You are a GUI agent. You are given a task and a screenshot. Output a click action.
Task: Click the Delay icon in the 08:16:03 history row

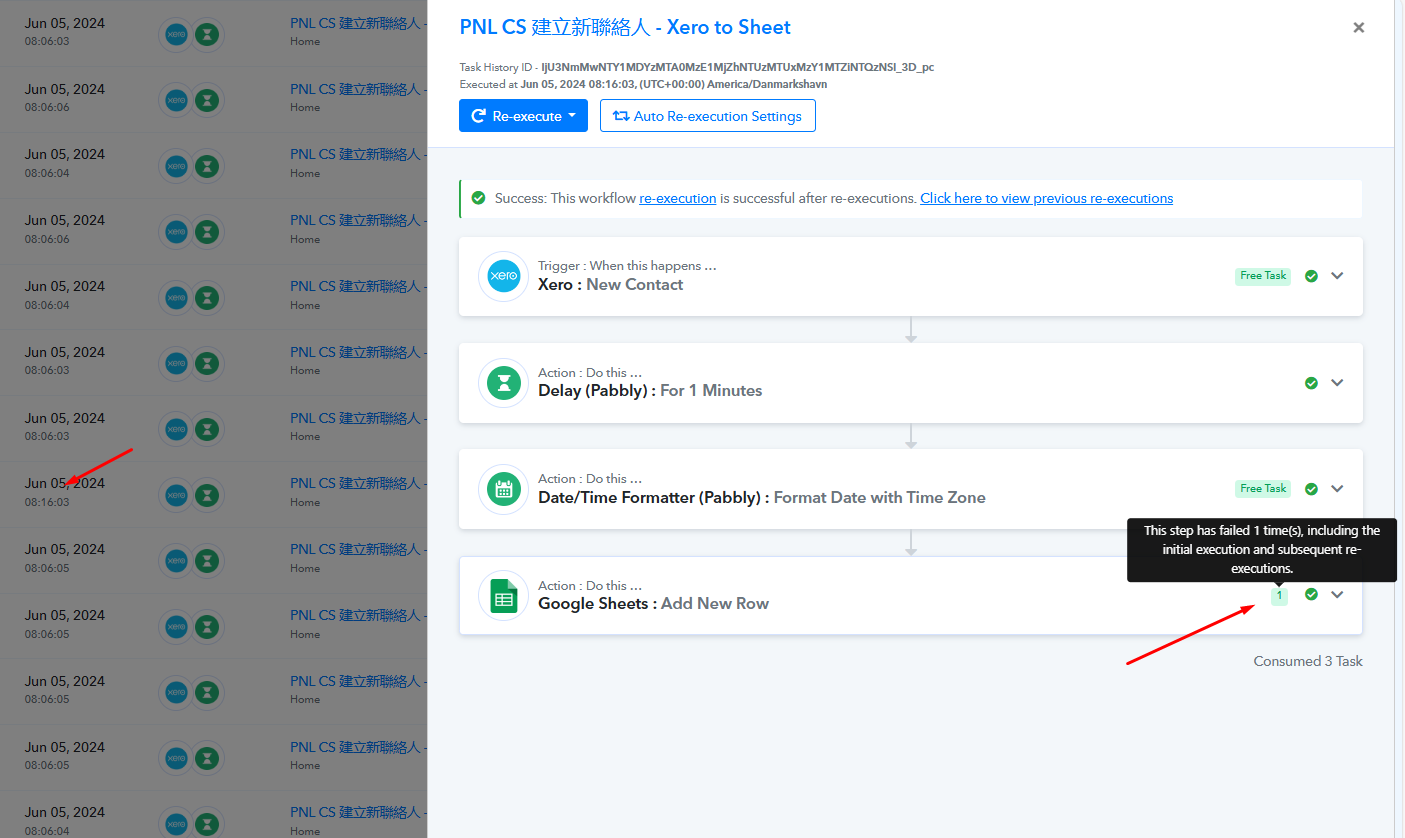point(206,496)
